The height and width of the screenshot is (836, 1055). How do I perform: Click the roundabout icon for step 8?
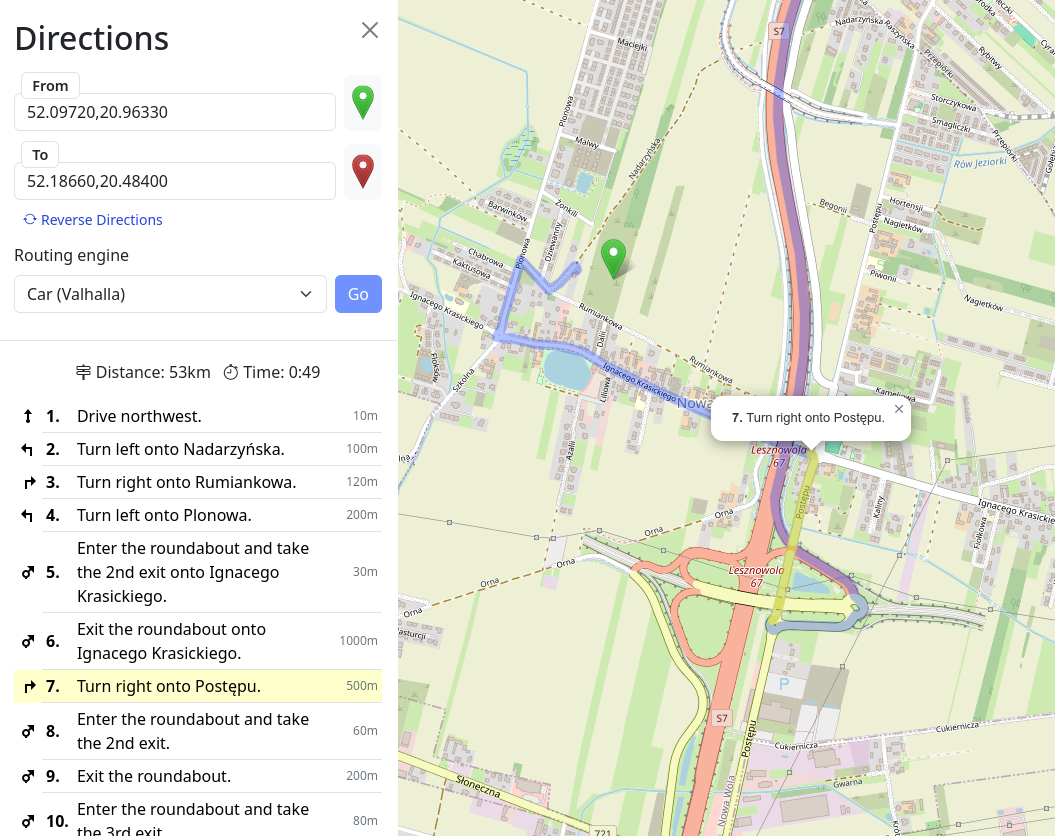(29, 732)
